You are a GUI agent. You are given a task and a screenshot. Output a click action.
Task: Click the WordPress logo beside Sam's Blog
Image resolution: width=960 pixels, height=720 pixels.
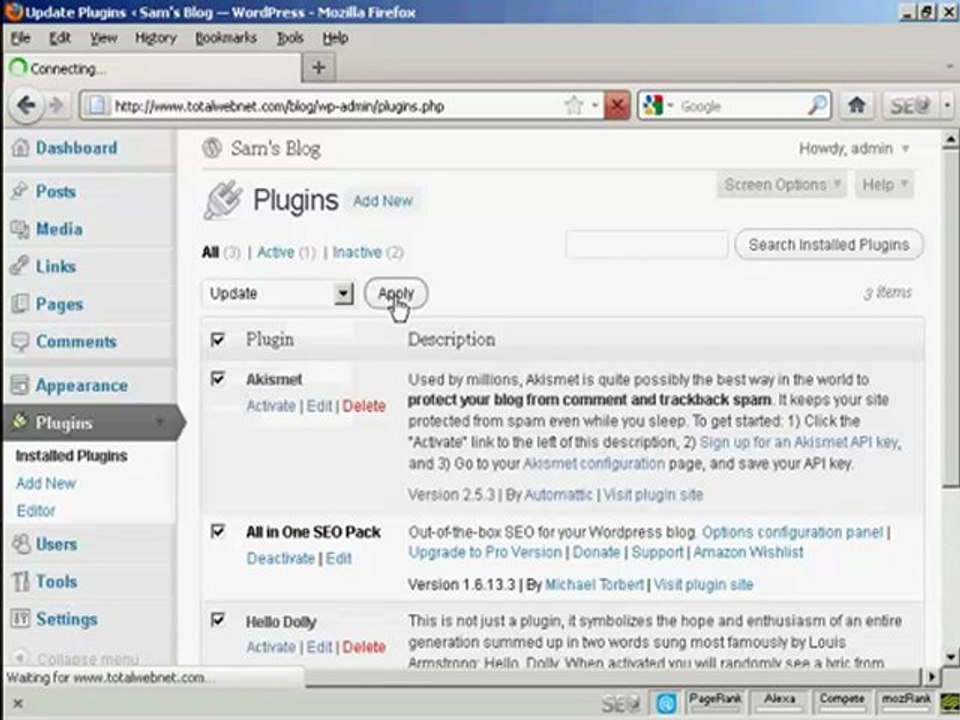click(x=212, y=148)
